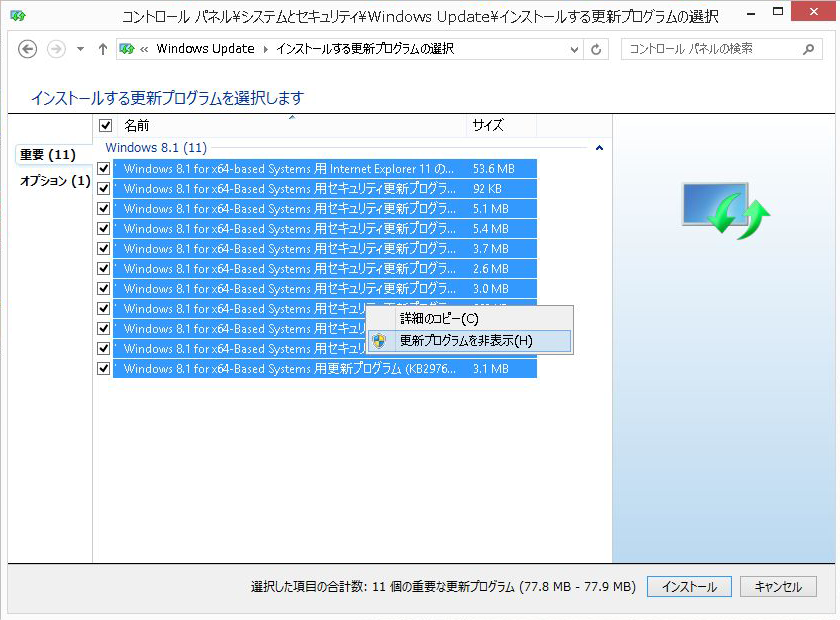The image size is (840, 620).
Task: Click the Windows Update icon in the address bar
Action: click(x=127, y=49)
